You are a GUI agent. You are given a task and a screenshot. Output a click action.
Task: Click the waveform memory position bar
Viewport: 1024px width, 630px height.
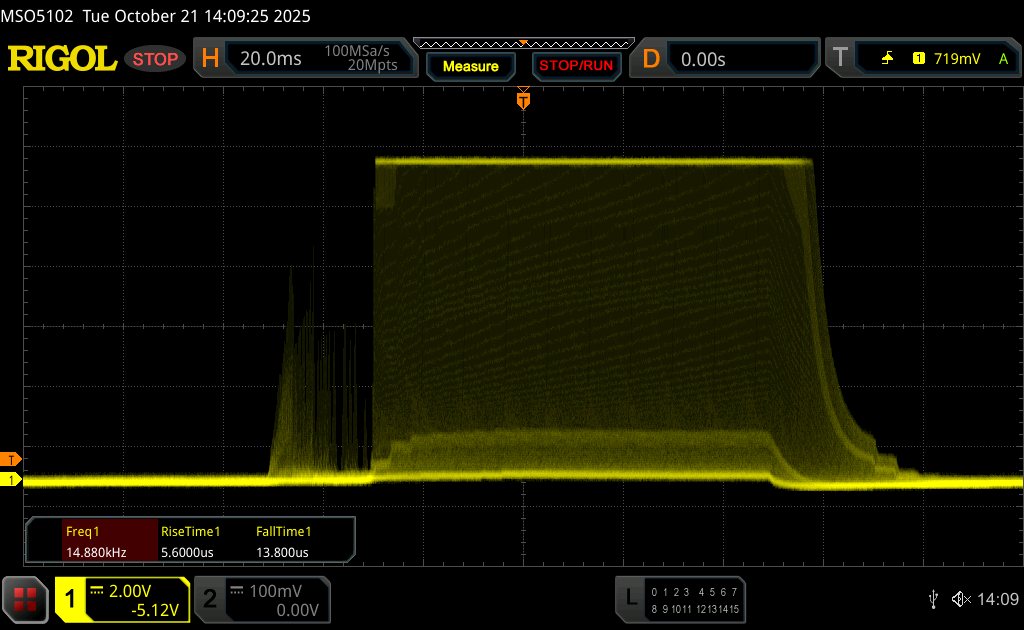[522, 43]
